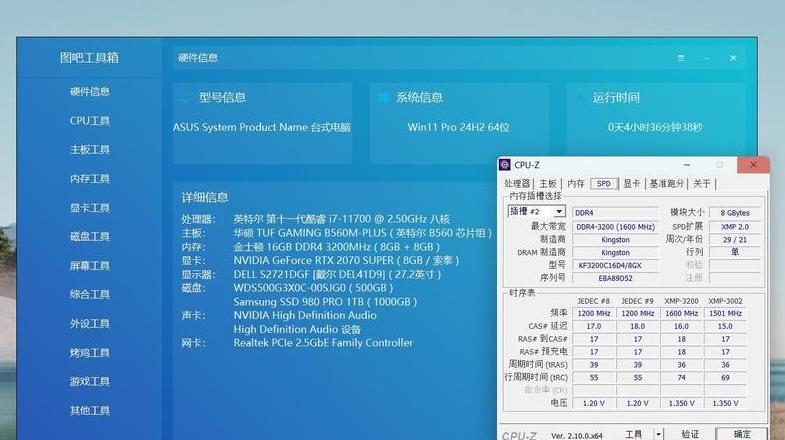The height and width of the screenshot is (440, 785).
Task: Open 烤鸡工具 in the sidebar
Action: pos(90,352)
